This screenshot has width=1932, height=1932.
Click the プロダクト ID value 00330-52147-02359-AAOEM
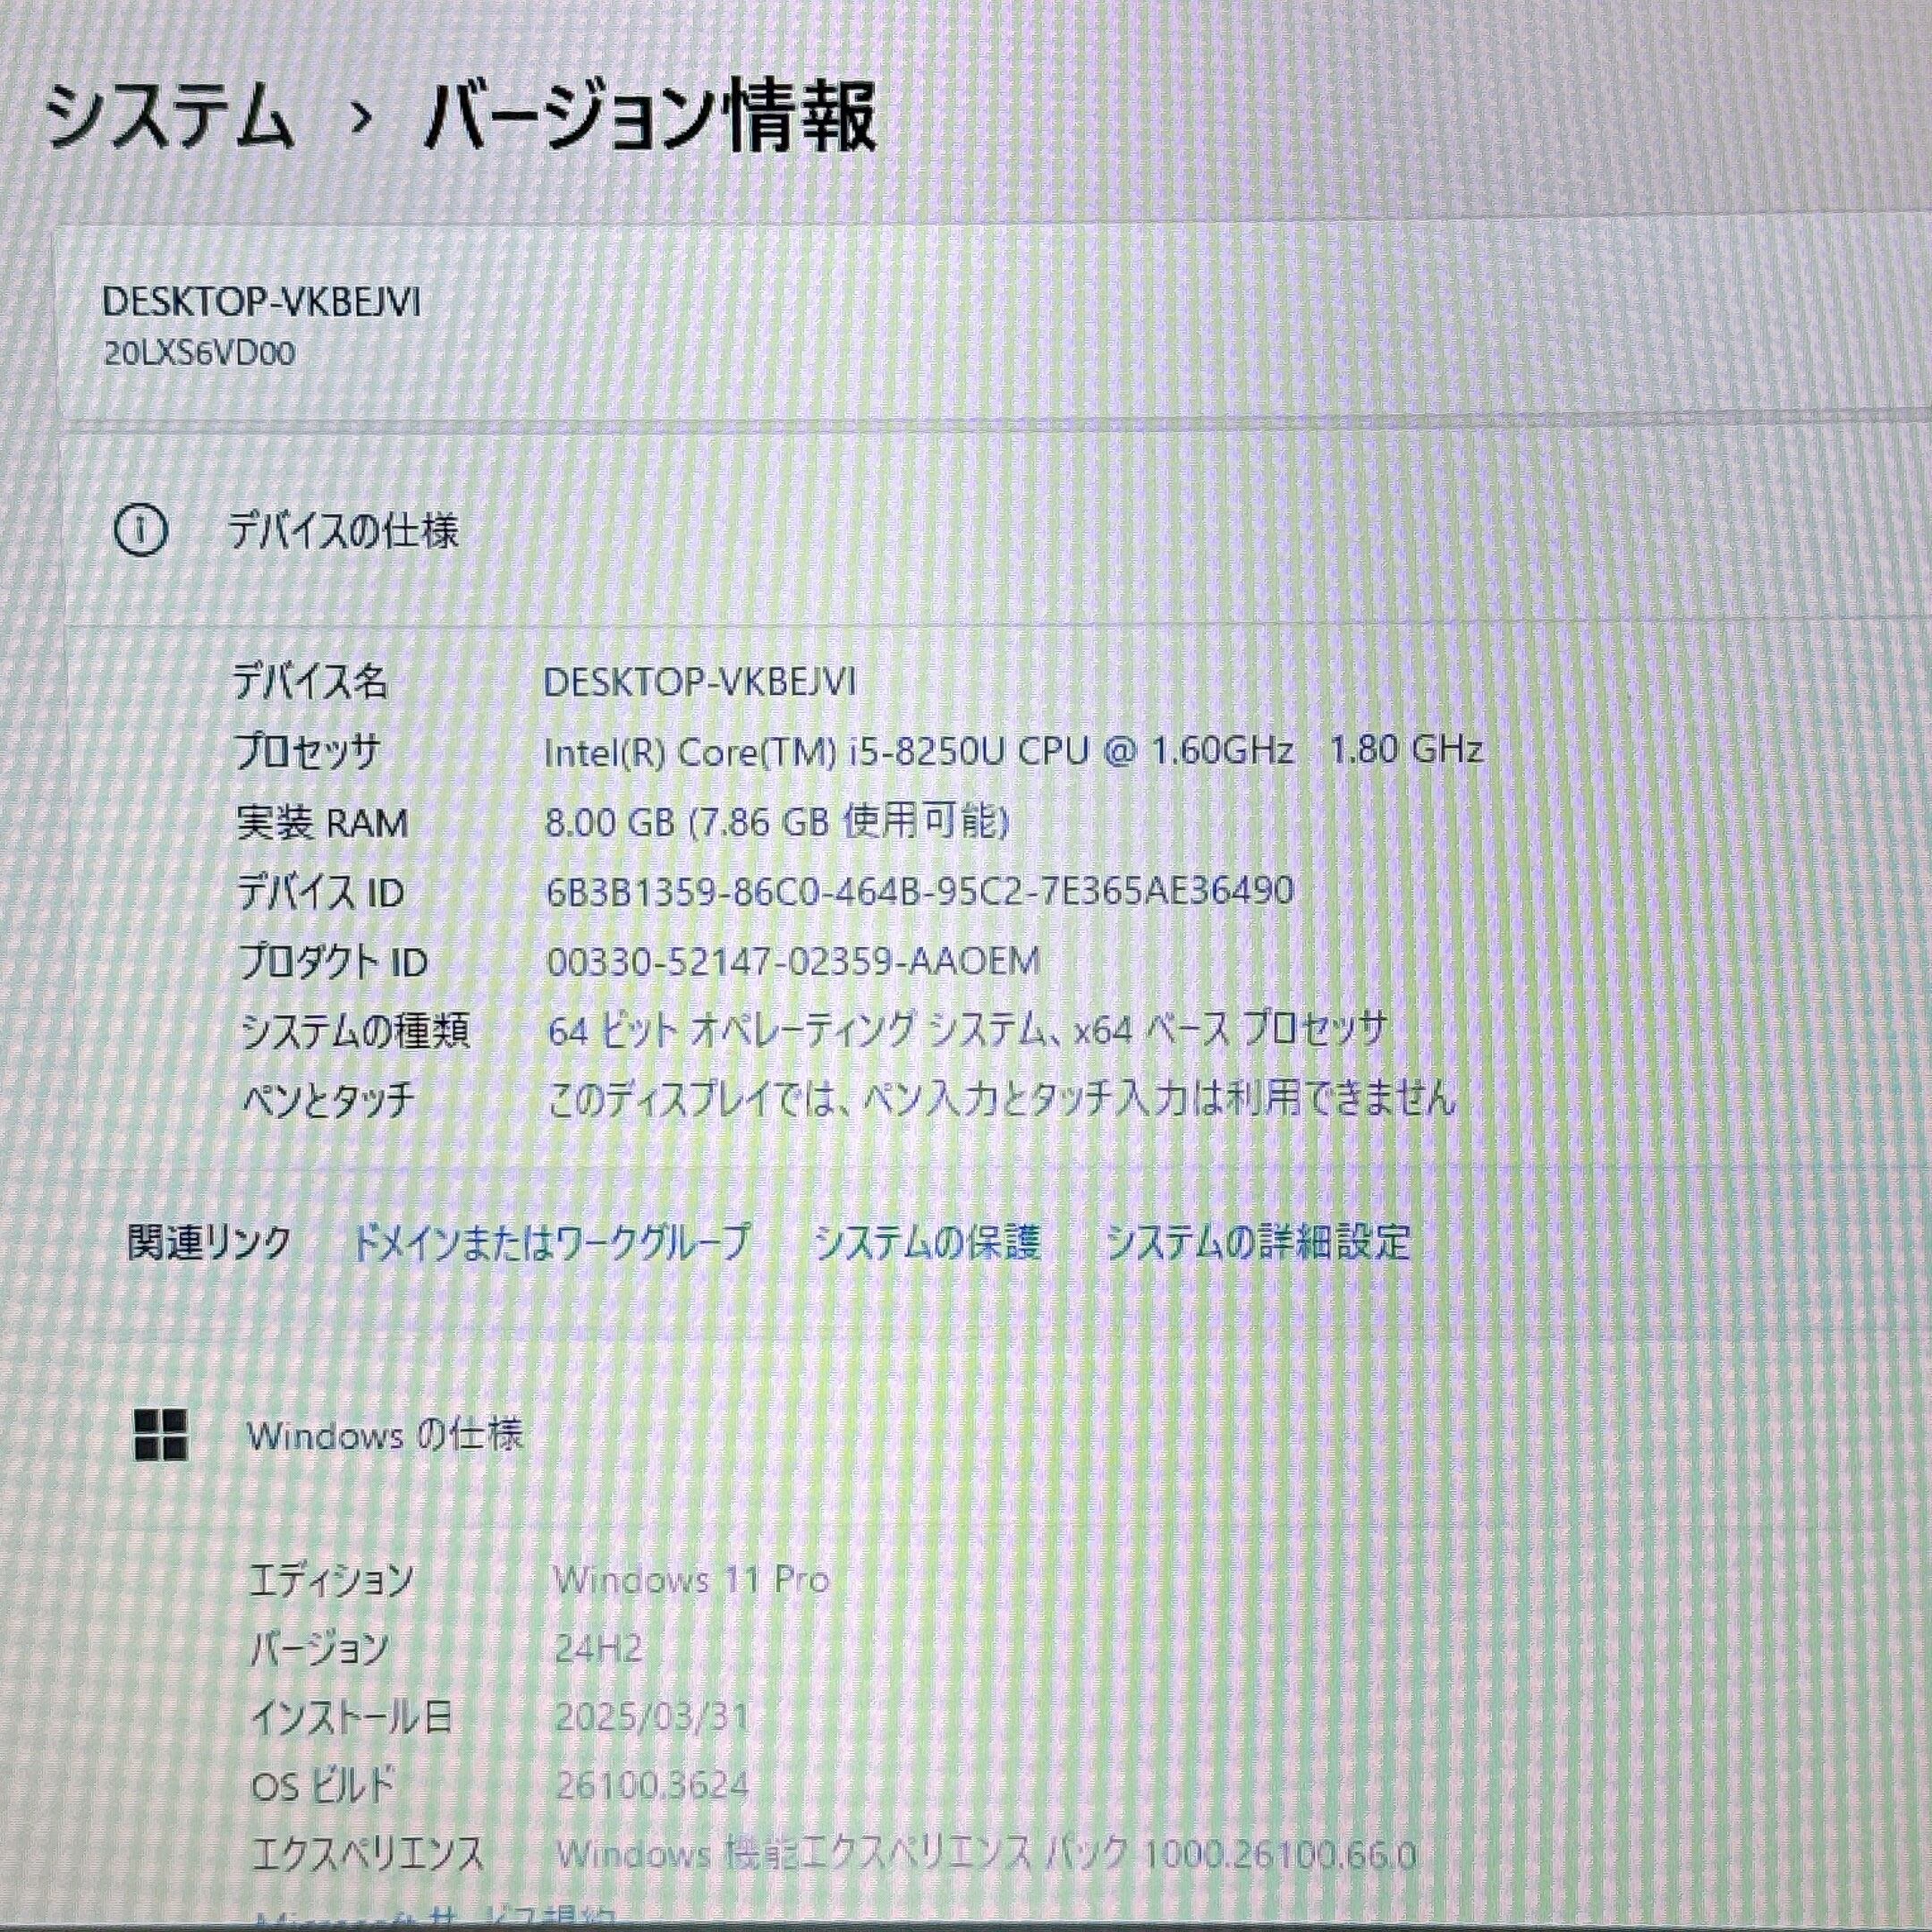tap(794, 961)
